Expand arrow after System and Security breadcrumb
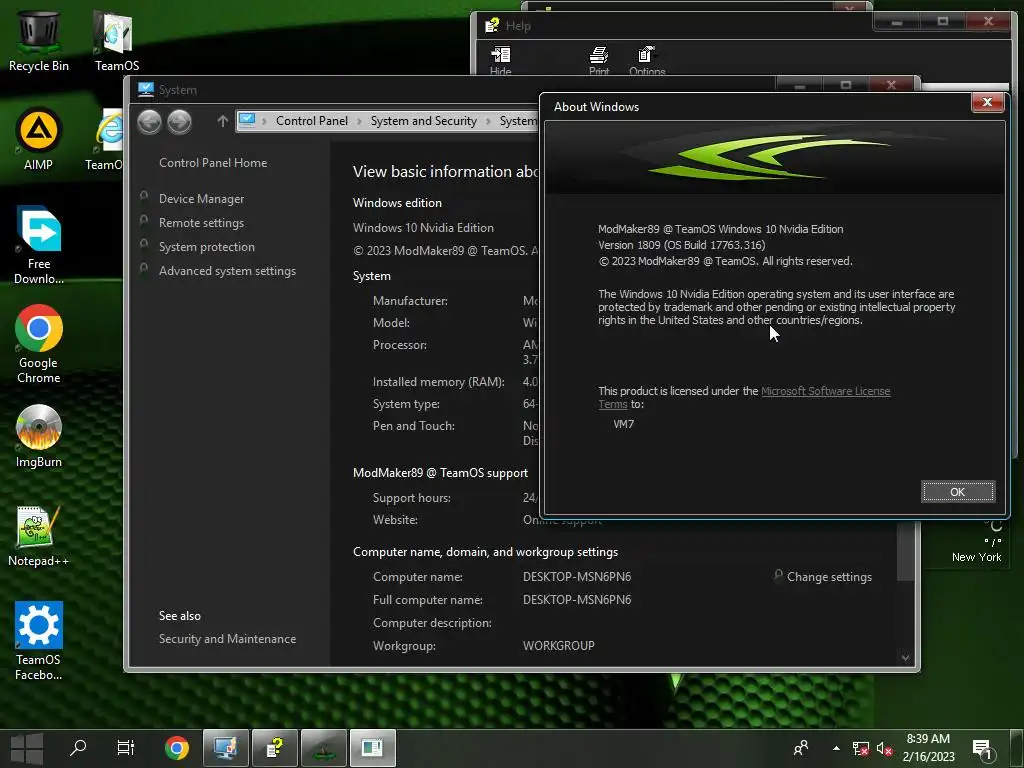Viewport: 1024px width, 768px height. (x=488, y=121)
